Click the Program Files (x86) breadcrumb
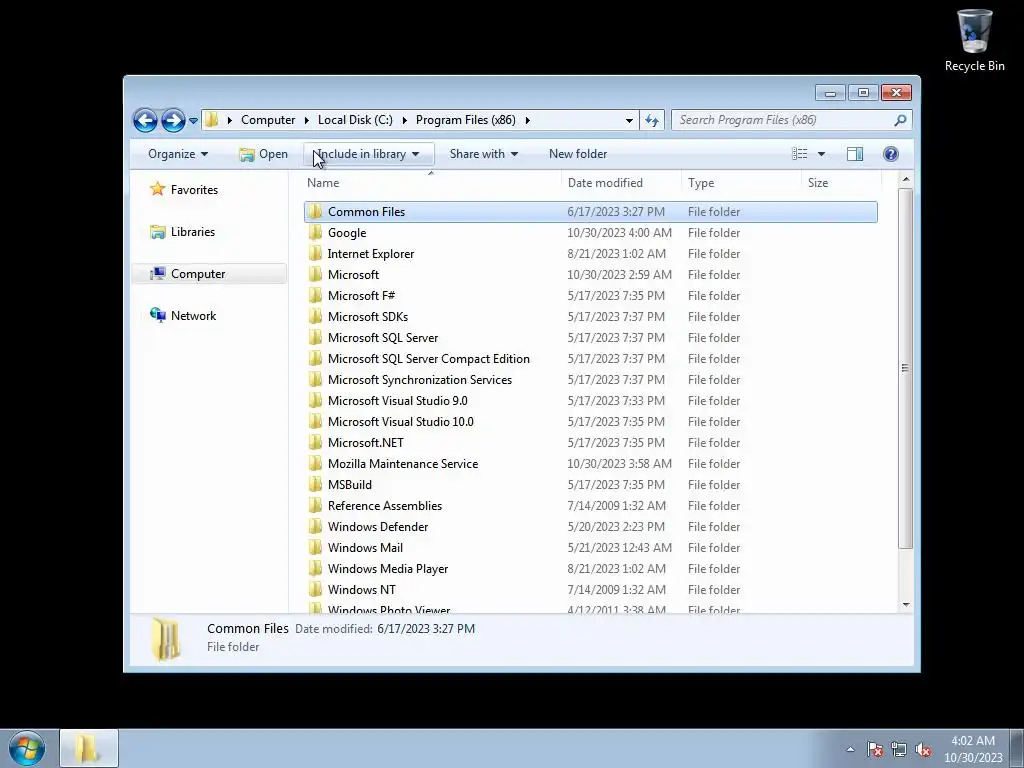Viewport: 1024px width, 768px height. [x=466, y=120]
